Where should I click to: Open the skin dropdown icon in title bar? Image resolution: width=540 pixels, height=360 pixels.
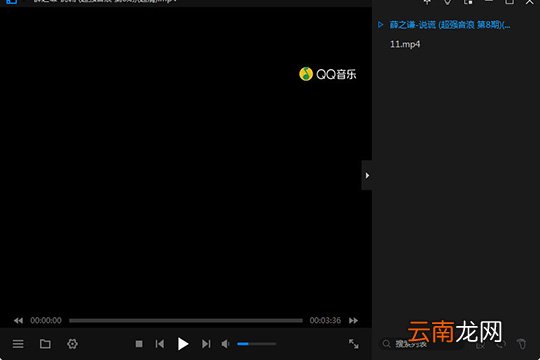[447, 2]
